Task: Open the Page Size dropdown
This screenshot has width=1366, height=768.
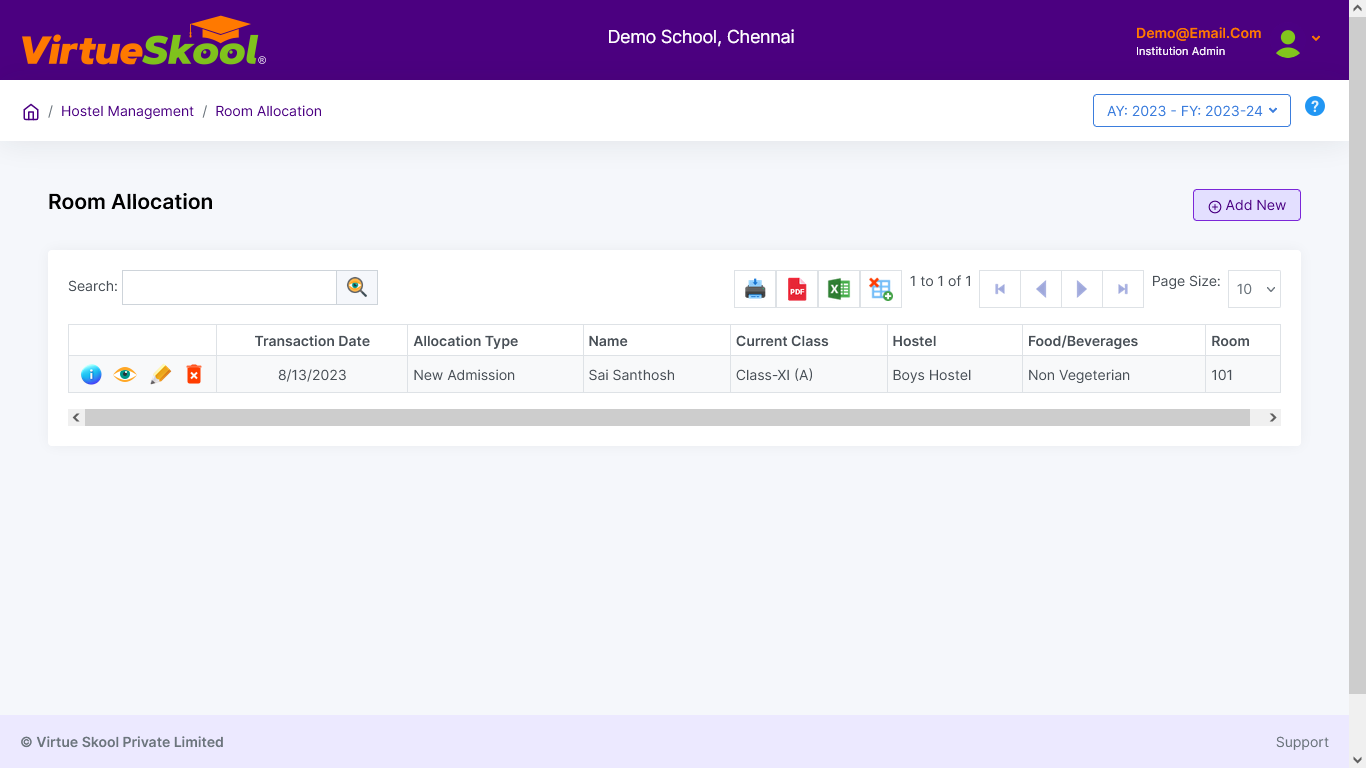Action: tap(1254, 289)
